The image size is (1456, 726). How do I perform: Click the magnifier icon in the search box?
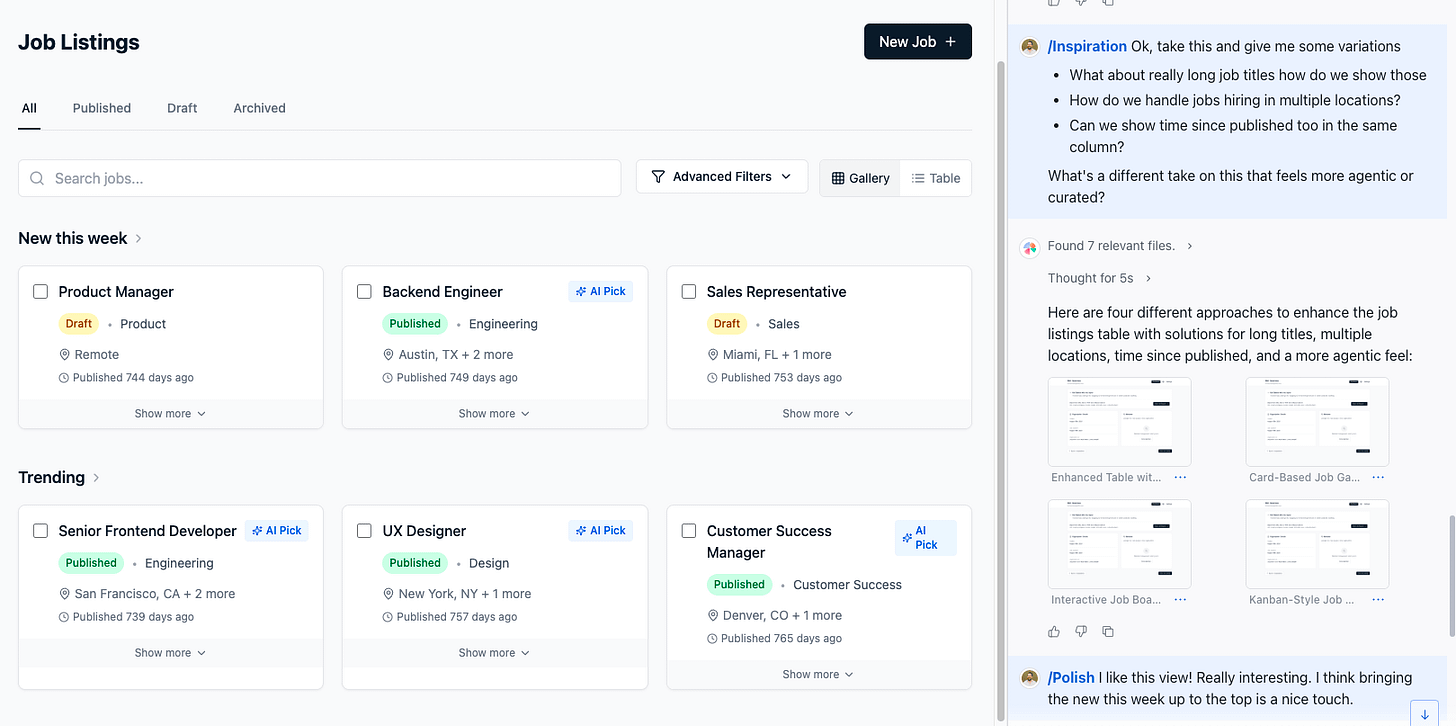[x=37, y=178]
